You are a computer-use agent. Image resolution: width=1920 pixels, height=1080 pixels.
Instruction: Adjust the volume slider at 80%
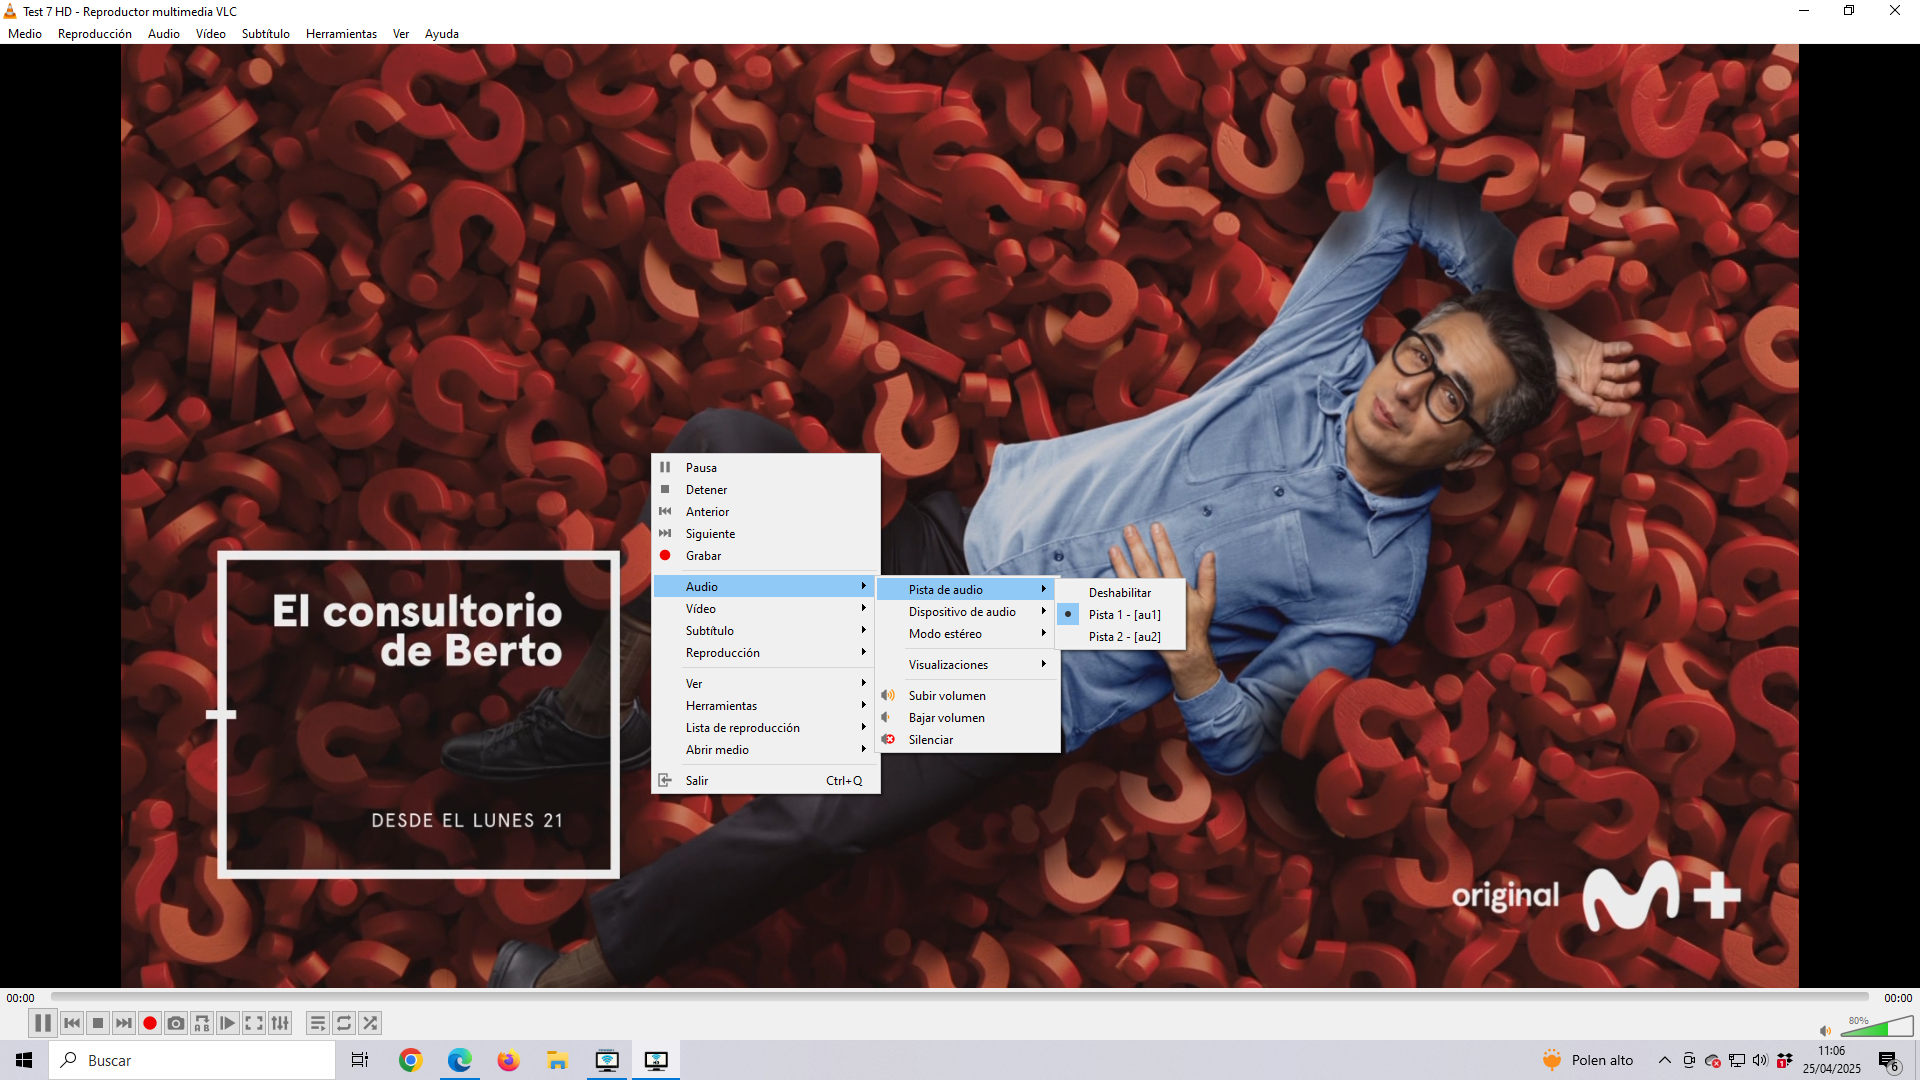pyautogui.click(x=1877, y=1026)
